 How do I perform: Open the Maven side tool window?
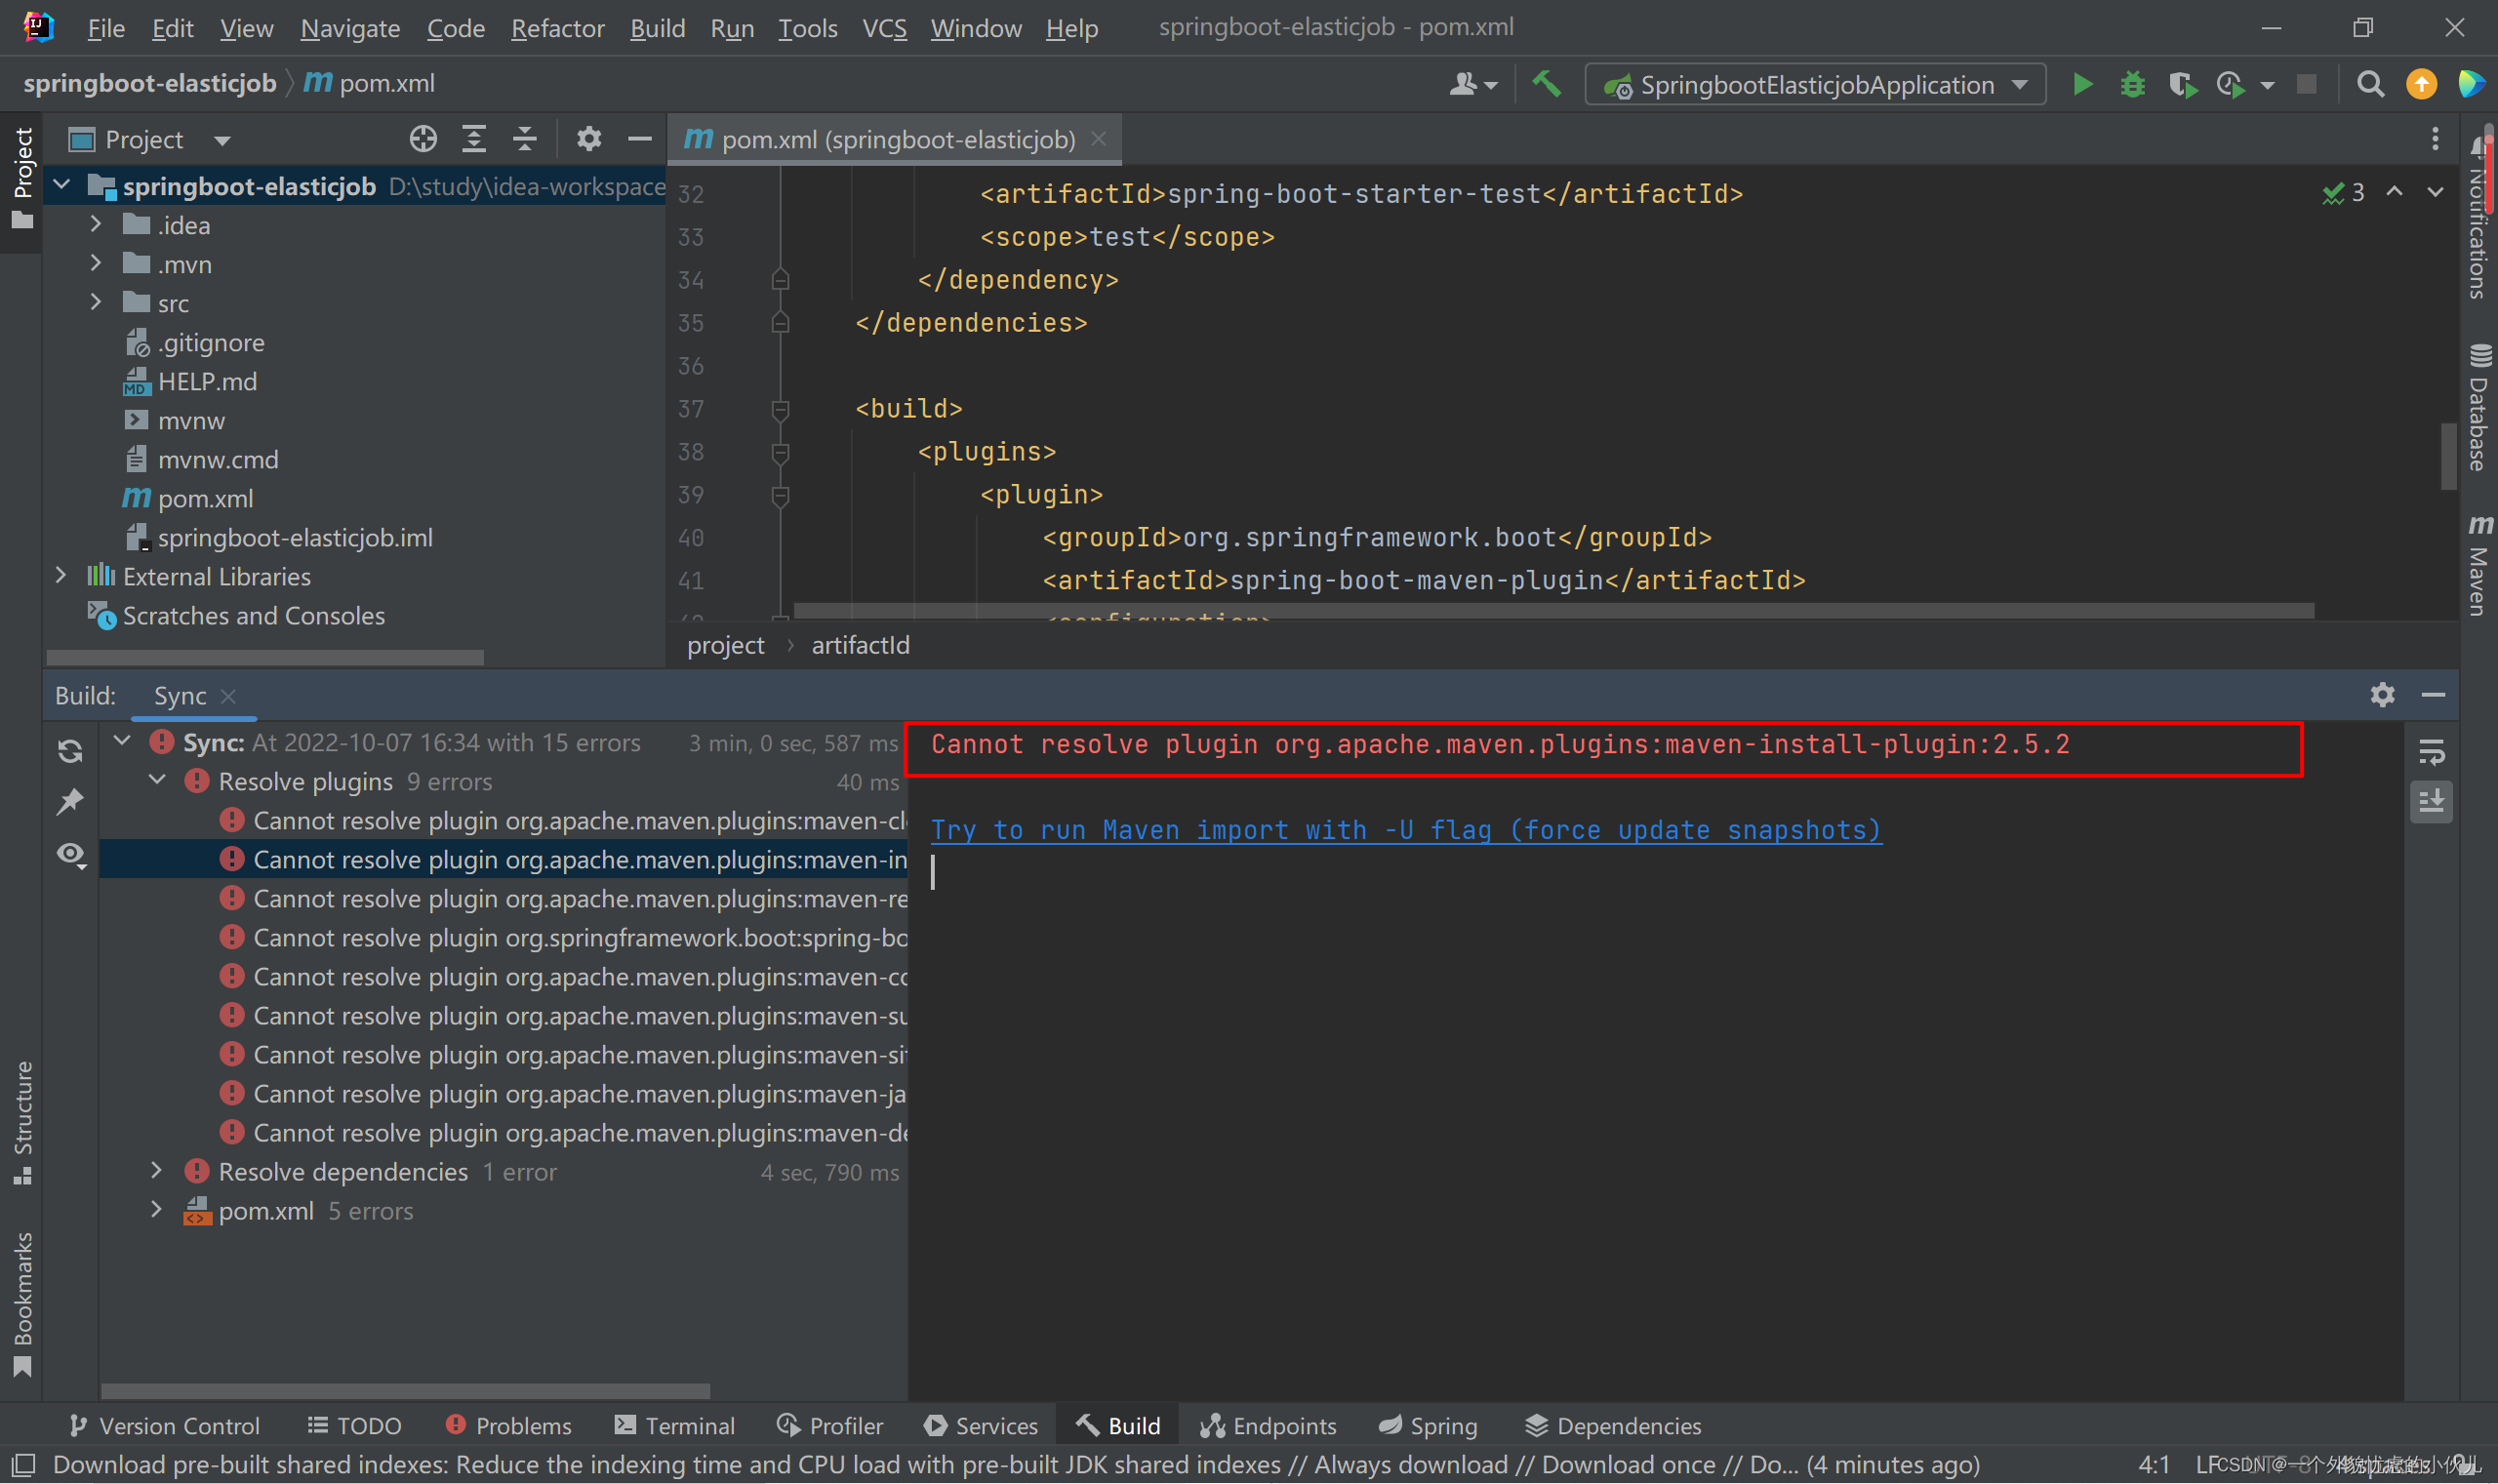pyautogui.click(x=2479, y=565)
